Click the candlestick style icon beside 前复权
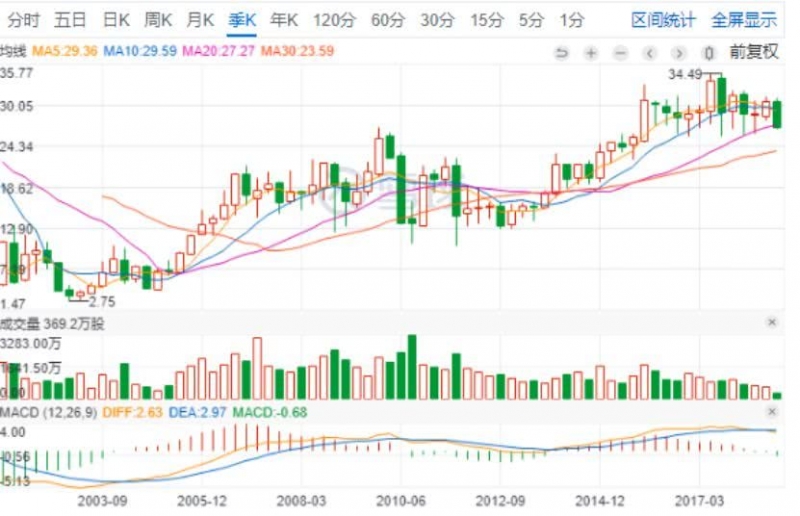The image size is (800, 516). (x=708, y=53)
